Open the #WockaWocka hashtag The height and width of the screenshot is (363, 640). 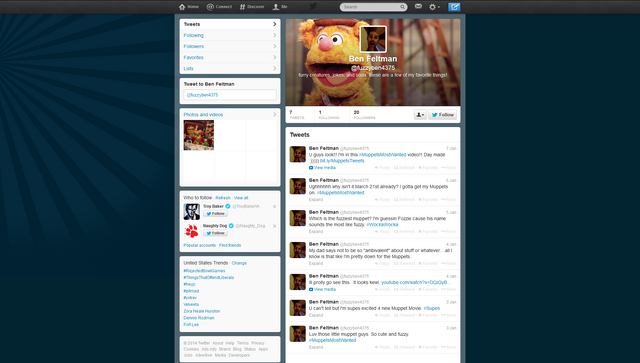coord(382,225)
